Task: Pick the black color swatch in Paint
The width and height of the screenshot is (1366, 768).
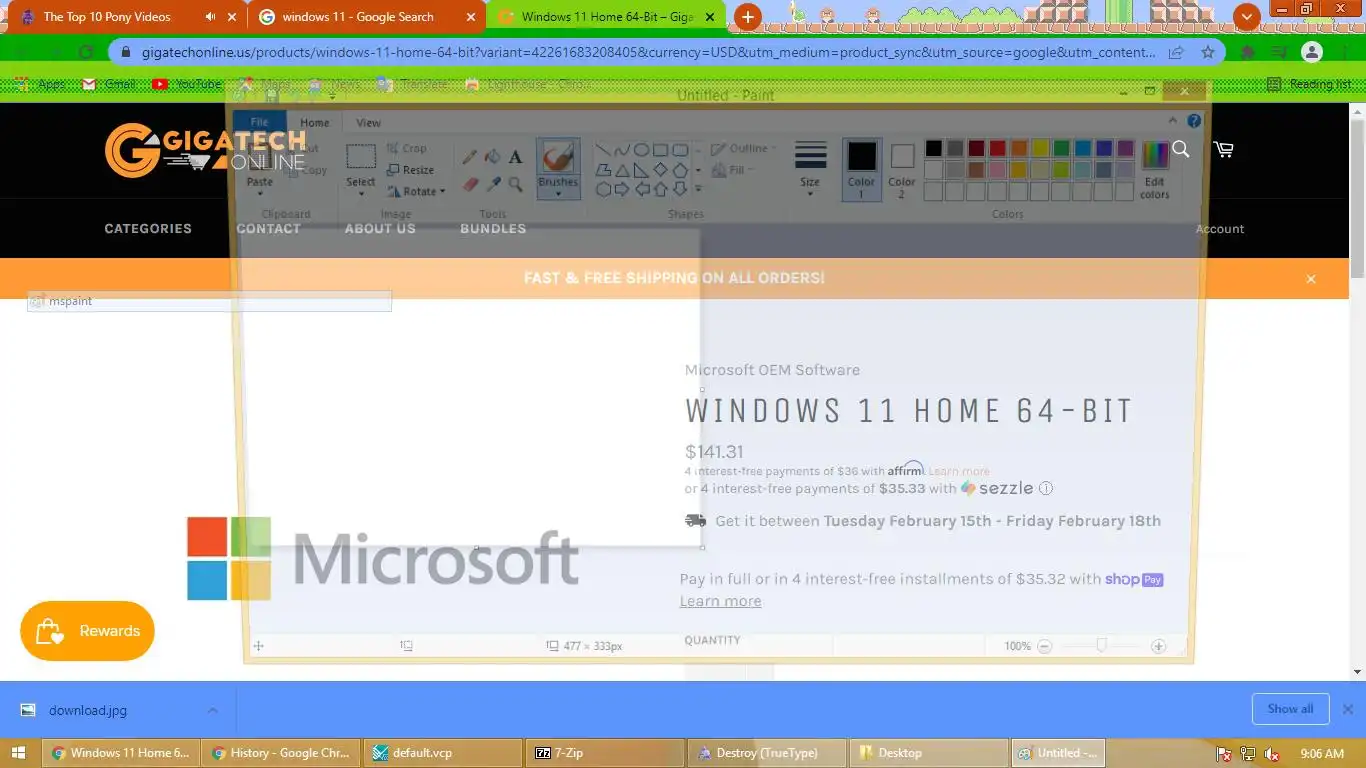Action: (x=933, y=148)
